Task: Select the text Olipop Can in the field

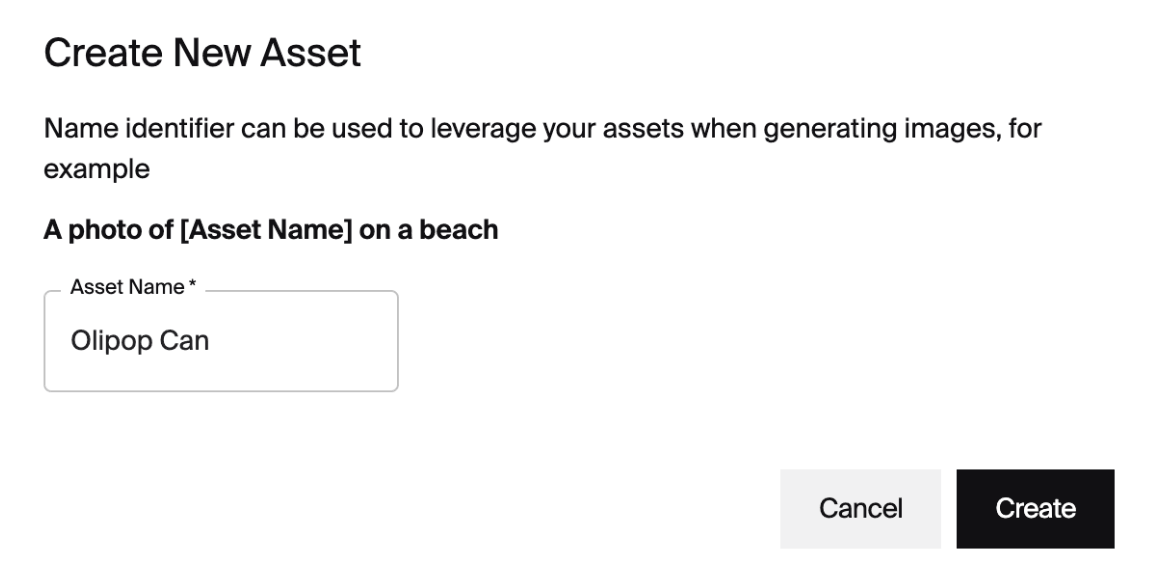Action: (x=140, y=340)
